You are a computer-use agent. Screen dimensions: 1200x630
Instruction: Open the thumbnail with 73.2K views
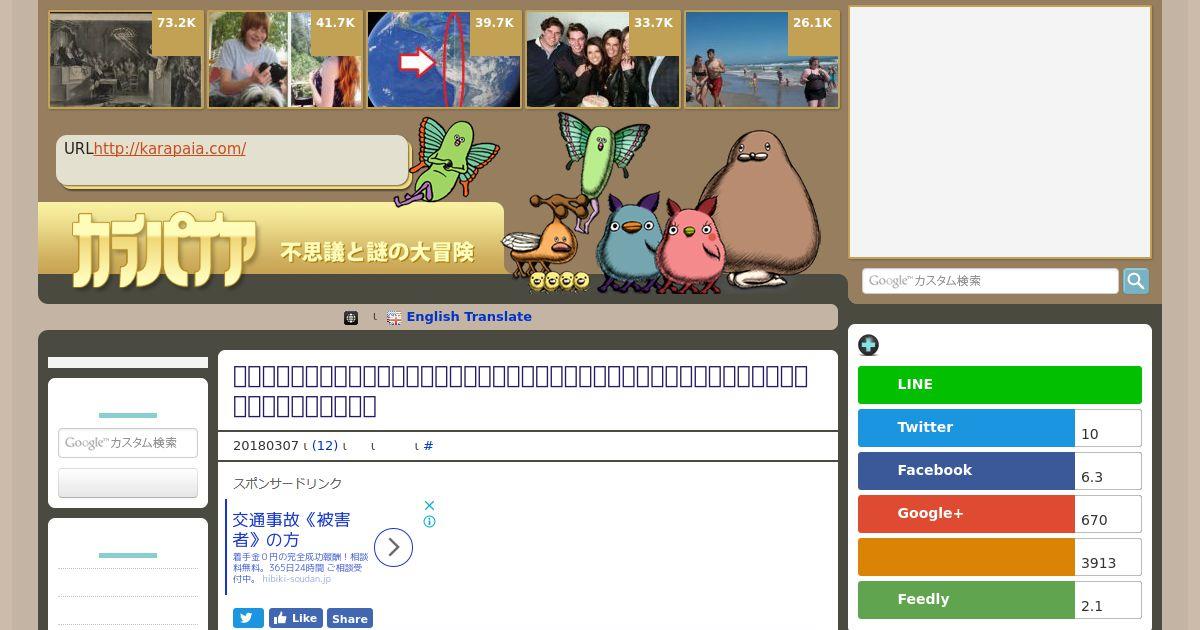[125, 60]
